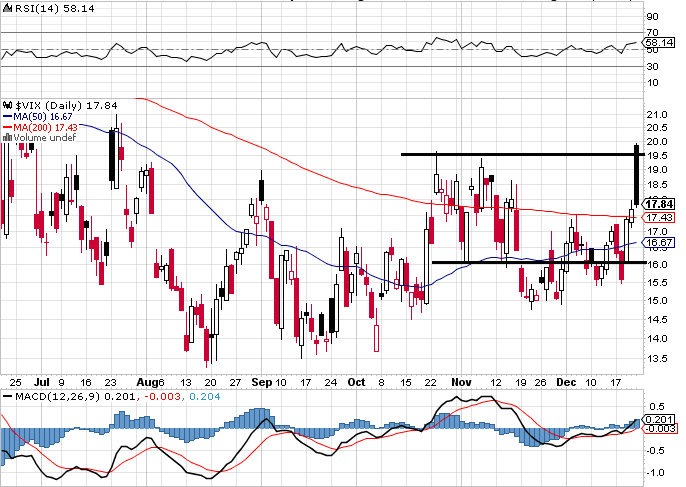Click the 13.5 price axis label

pyautogui.click(x=657, y=359)
